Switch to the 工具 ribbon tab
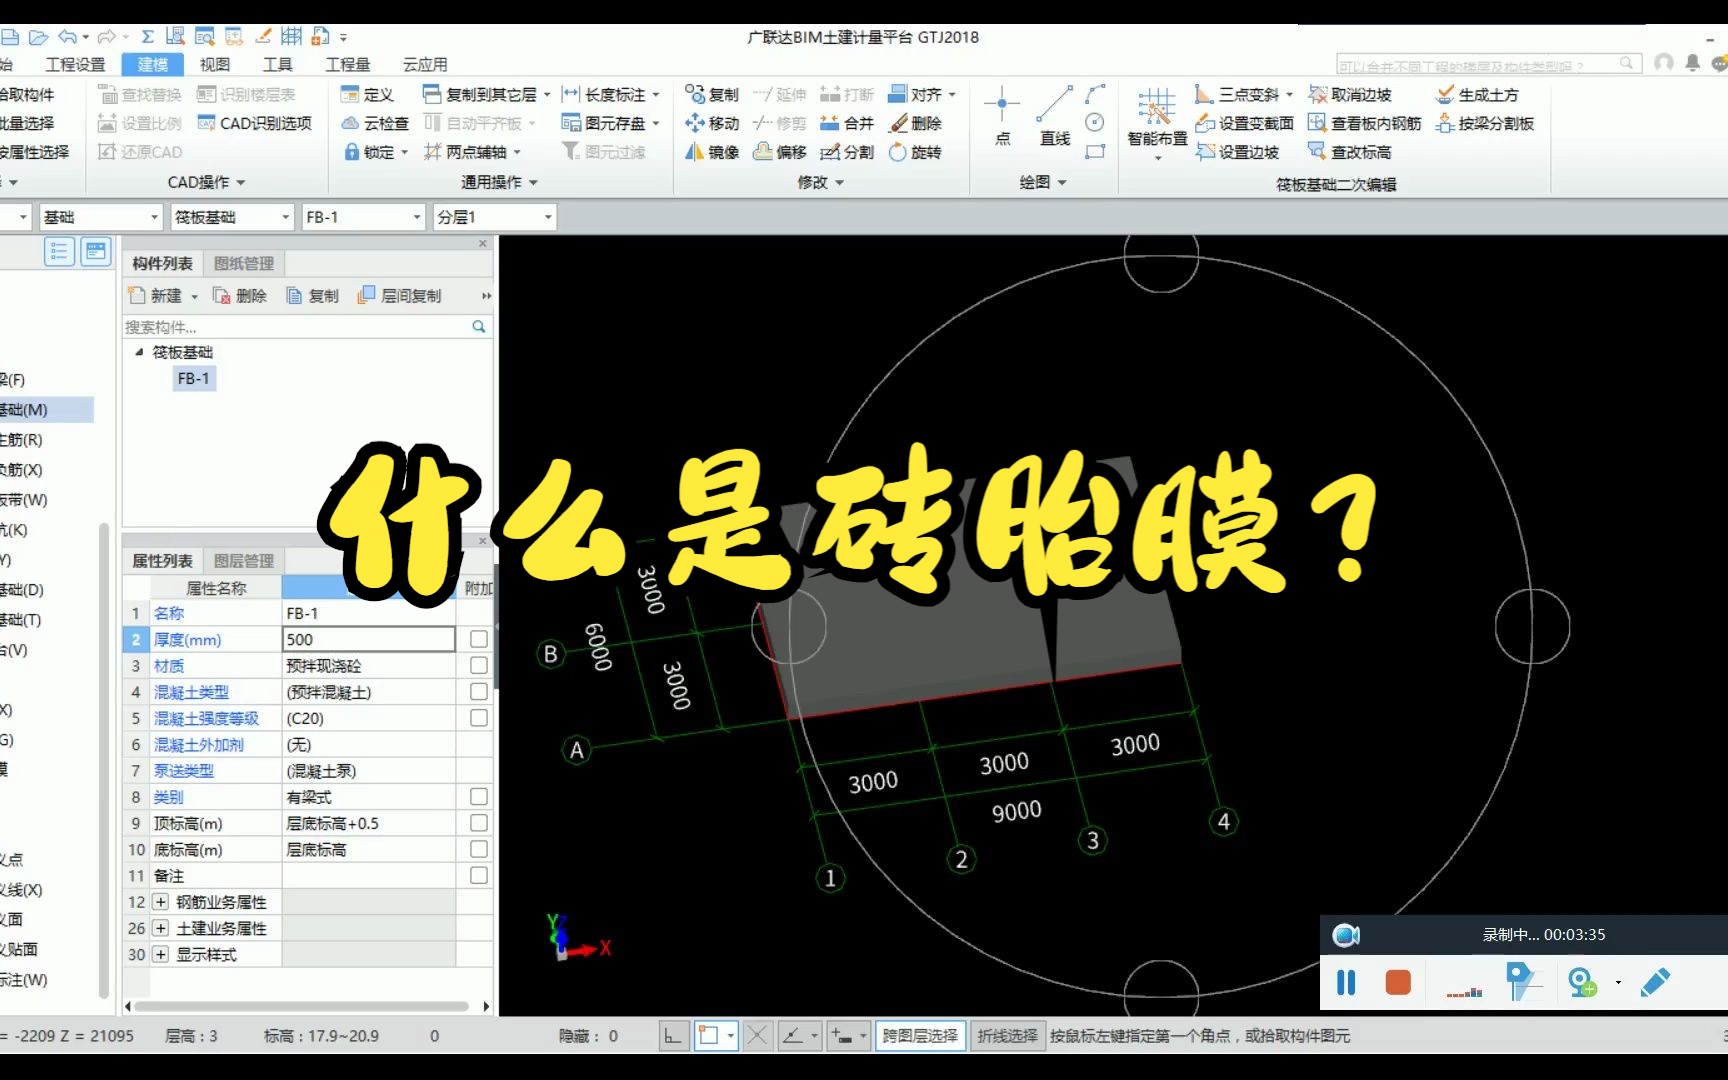 [x=277, y=64]
